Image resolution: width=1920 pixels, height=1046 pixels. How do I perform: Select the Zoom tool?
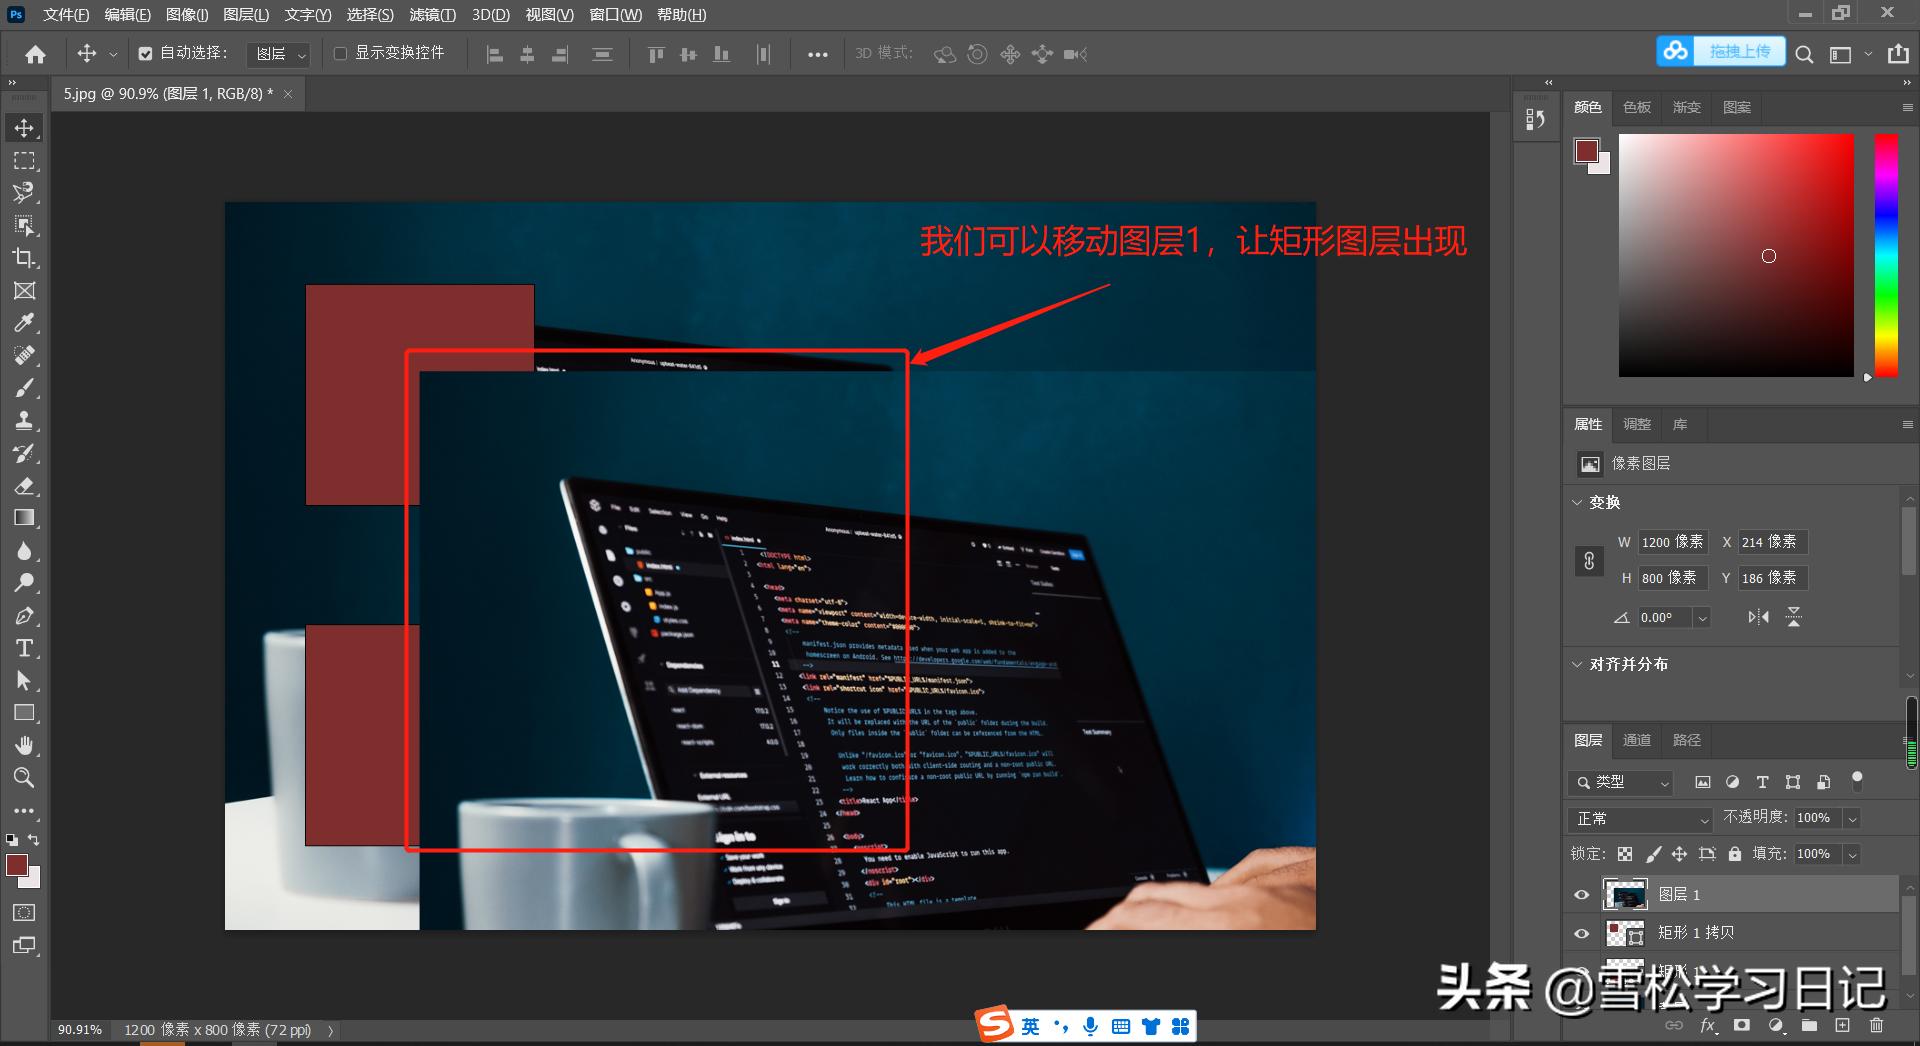coord(24,778)
